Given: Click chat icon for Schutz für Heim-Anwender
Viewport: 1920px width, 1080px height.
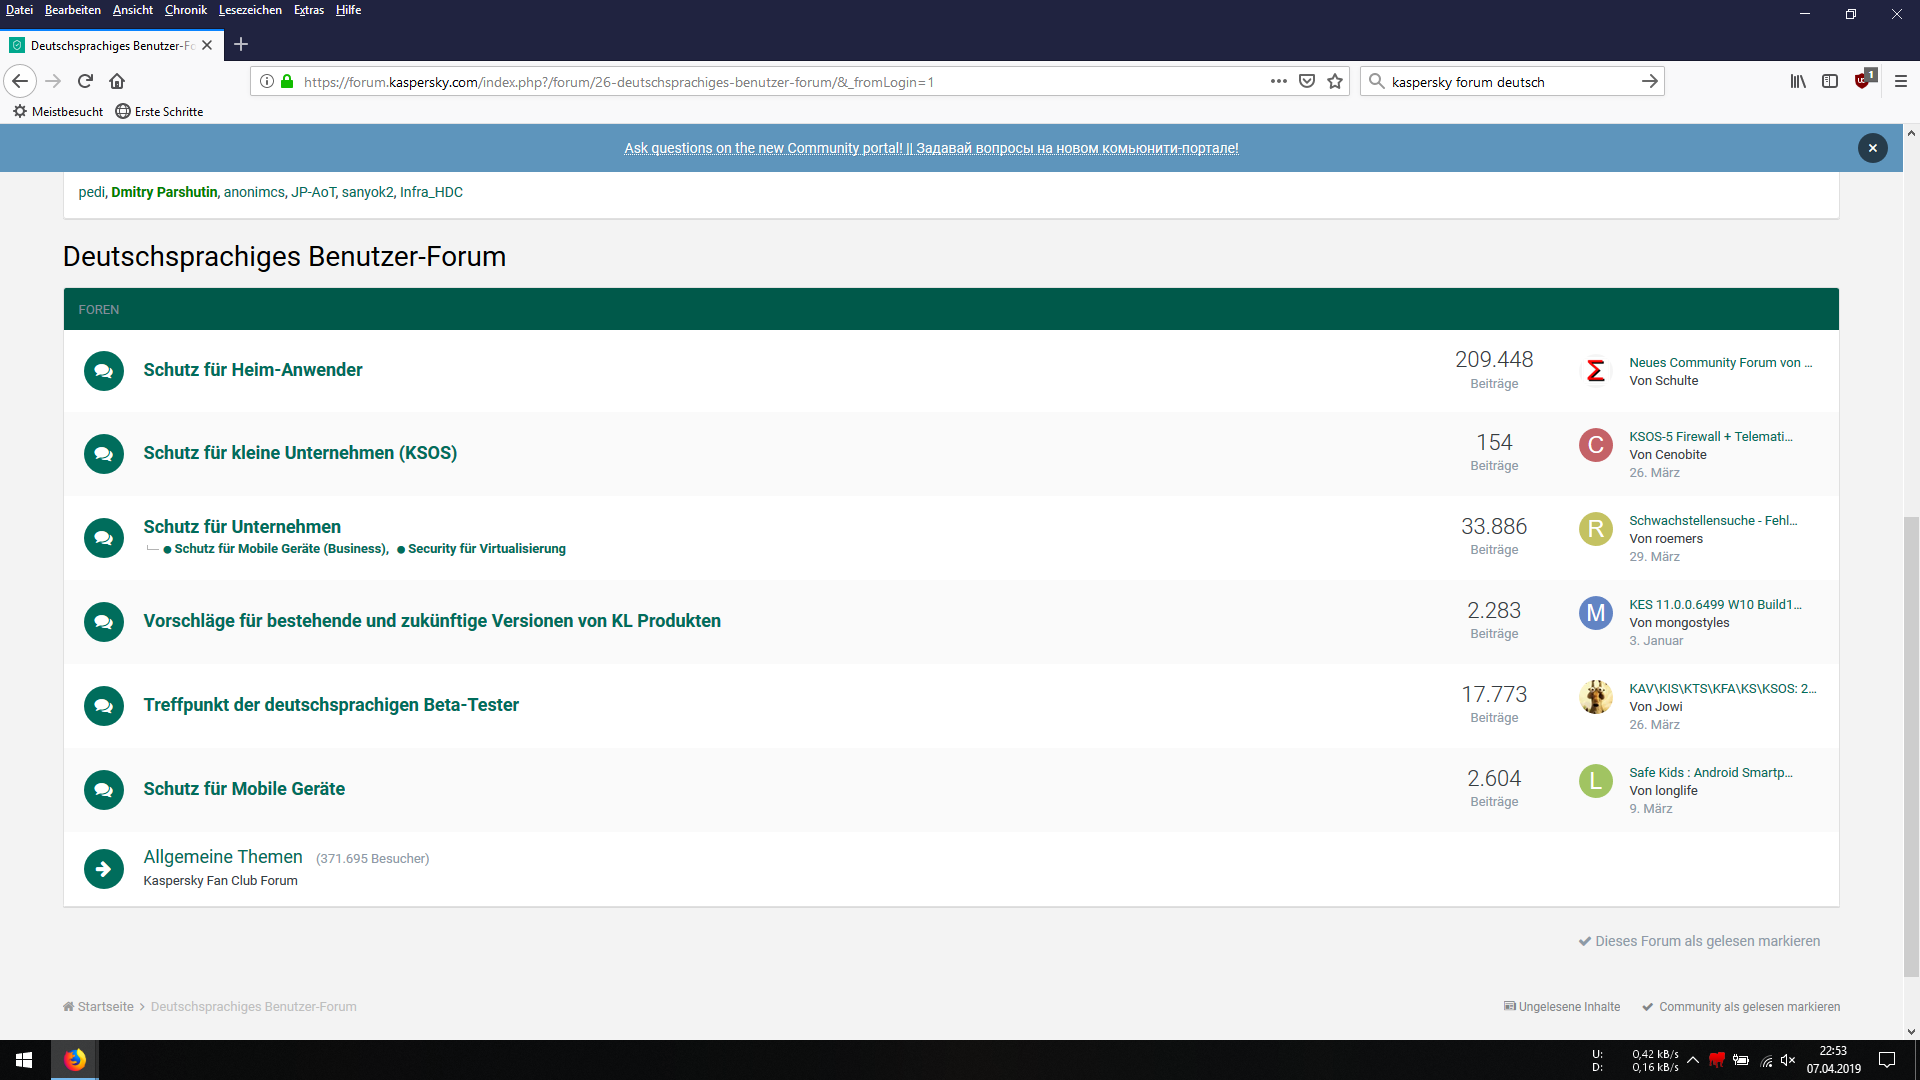Looking at the screenshot, I should [x=104, y=371].
